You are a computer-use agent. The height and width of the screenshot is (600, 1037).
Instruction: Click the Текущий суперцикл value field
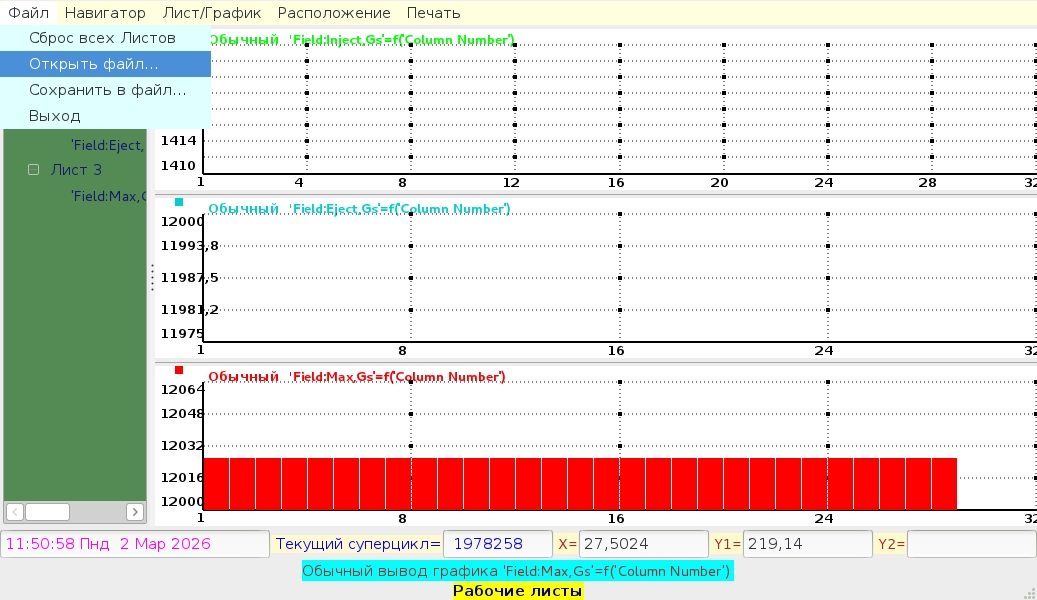pos(497,544)
